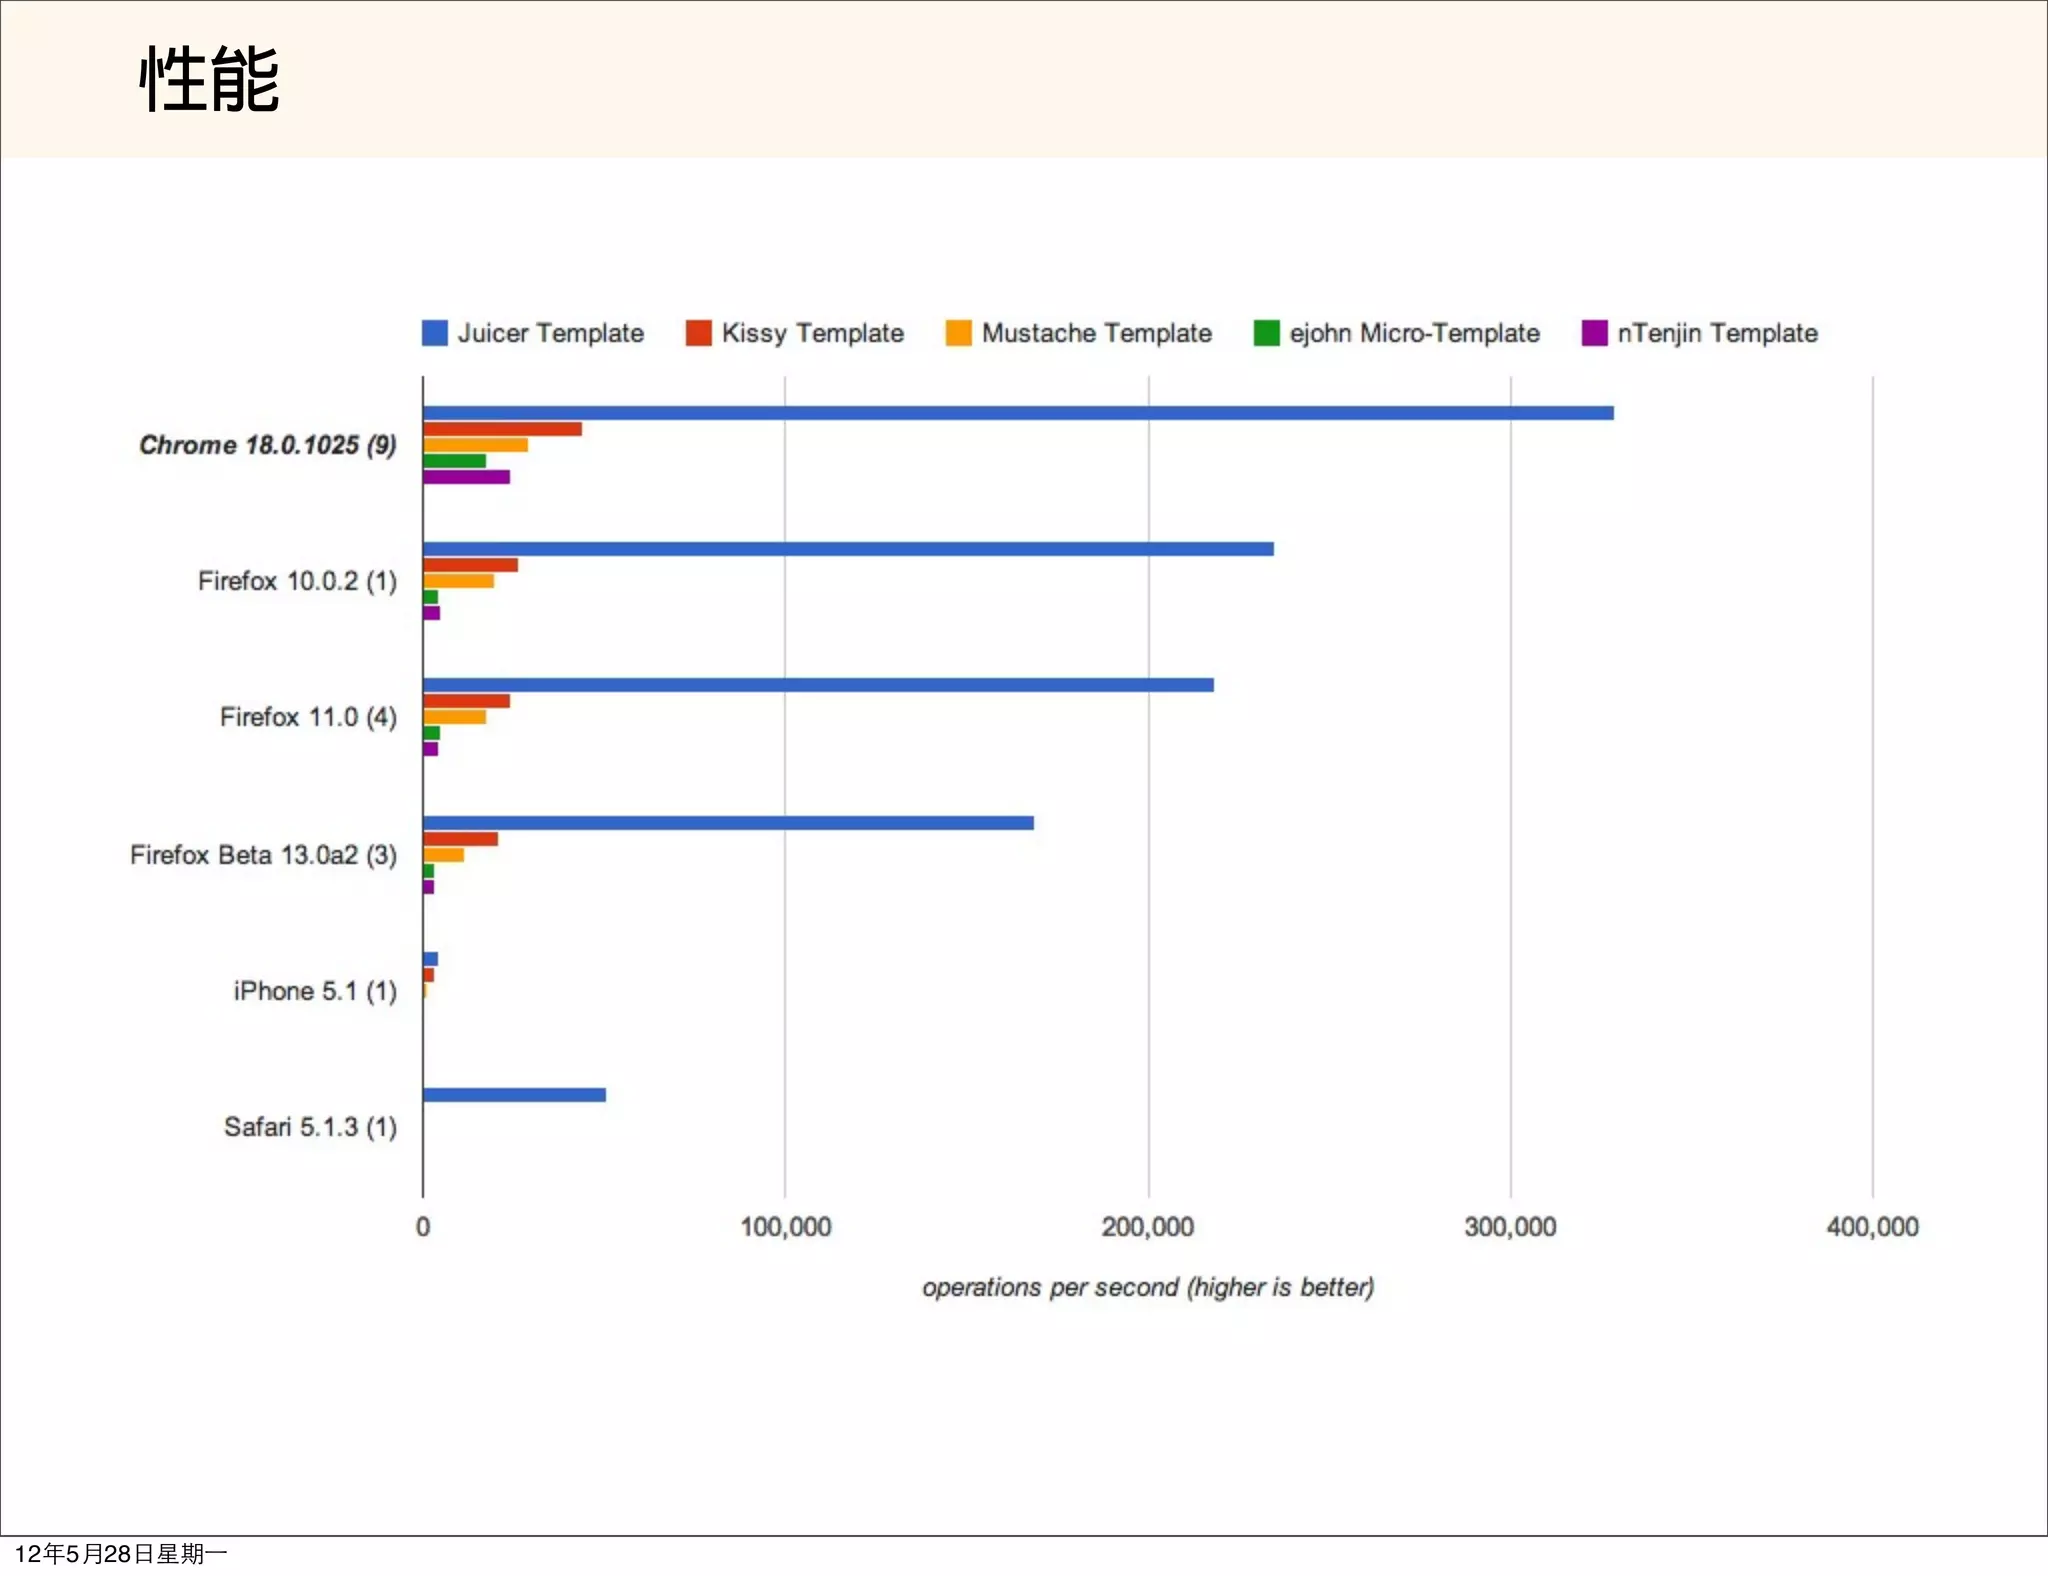The width and height of the screenshot is (2048, 1576).
Task: Click the '400,000' x-axis tick label
Action: pos(1873,1227)
